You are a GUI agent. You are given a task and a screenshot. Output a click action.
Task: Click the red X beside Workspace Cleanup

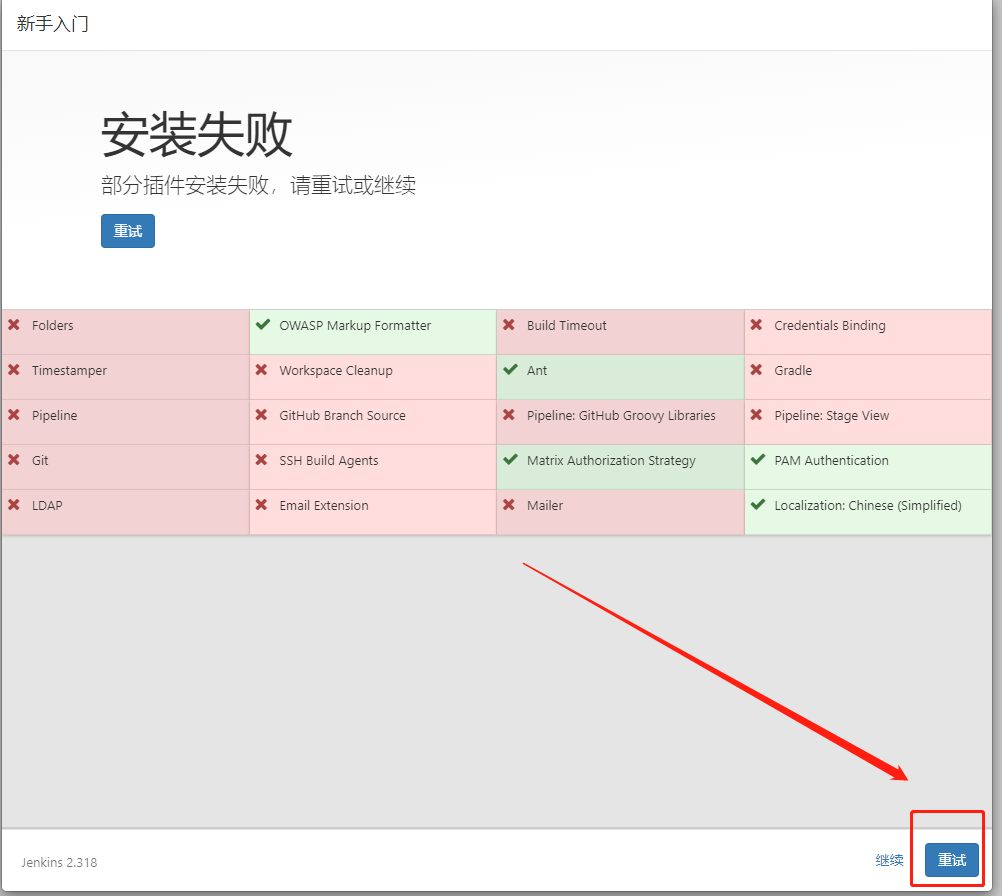coord(261,370)
